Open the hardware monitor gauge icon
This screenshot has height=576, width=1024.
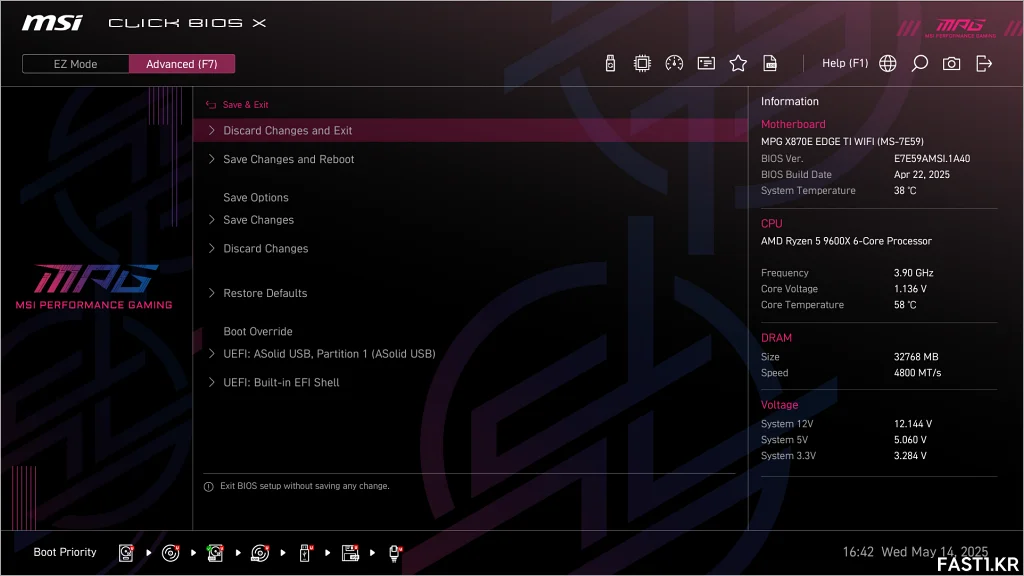pyautogui.click(x=674, y=63)
